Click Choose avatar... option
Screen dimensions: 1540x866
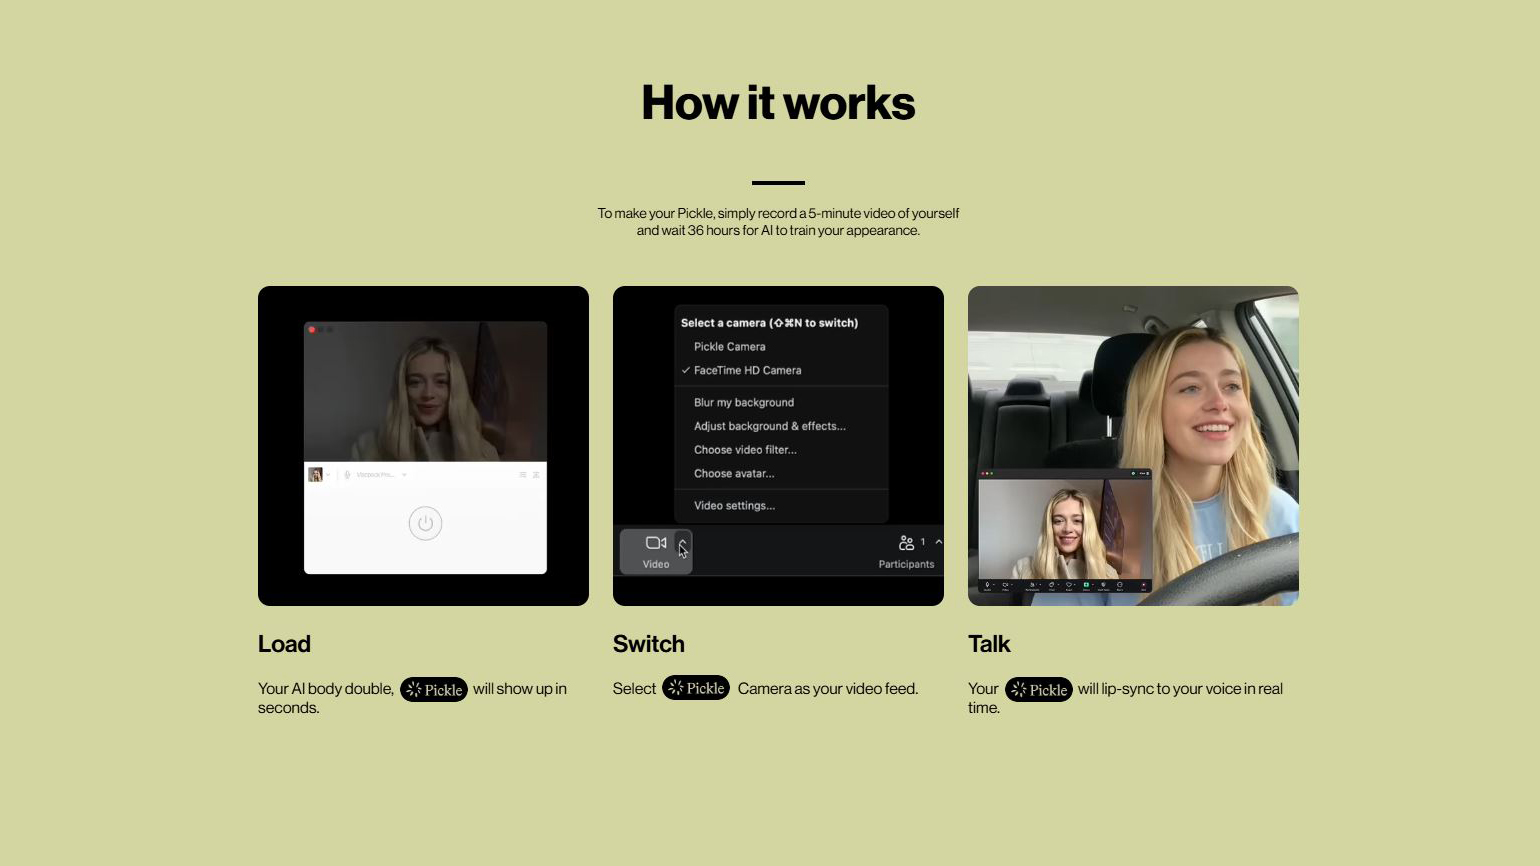[x=734, y=474]
